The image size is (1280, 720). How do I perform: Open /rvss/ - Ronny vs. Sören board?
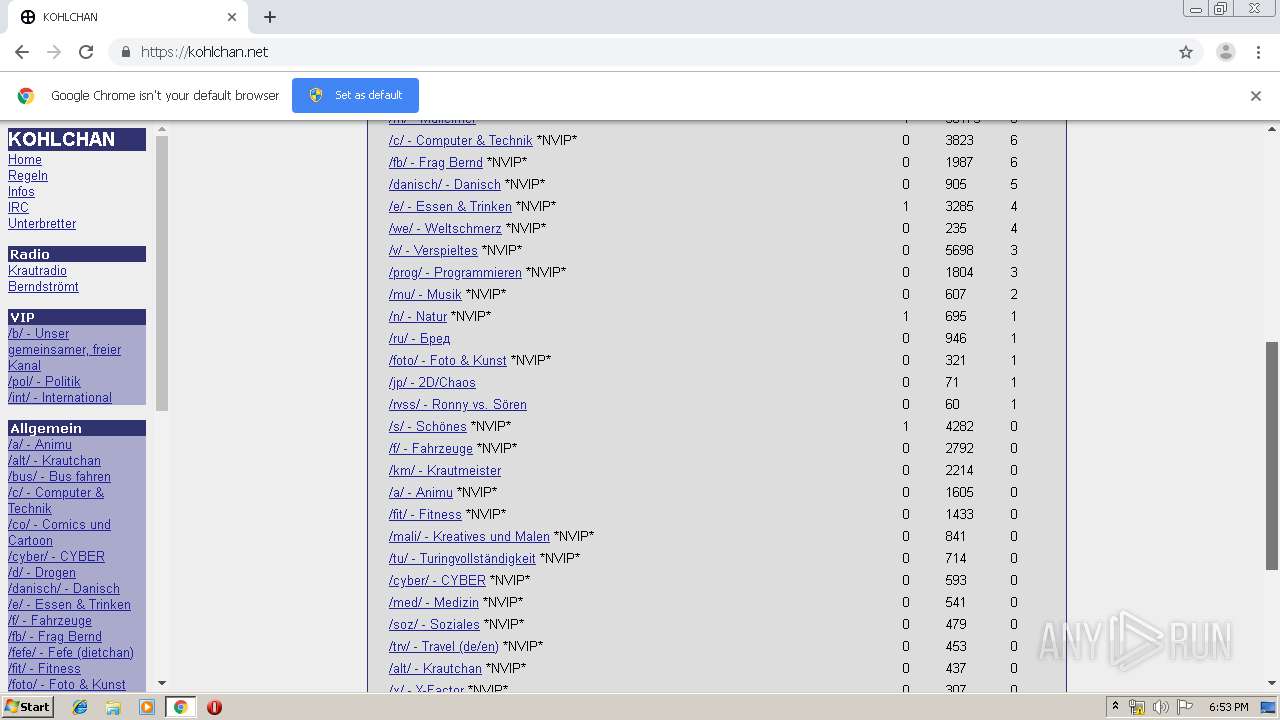pyautogui.click(x=458, y=405)
